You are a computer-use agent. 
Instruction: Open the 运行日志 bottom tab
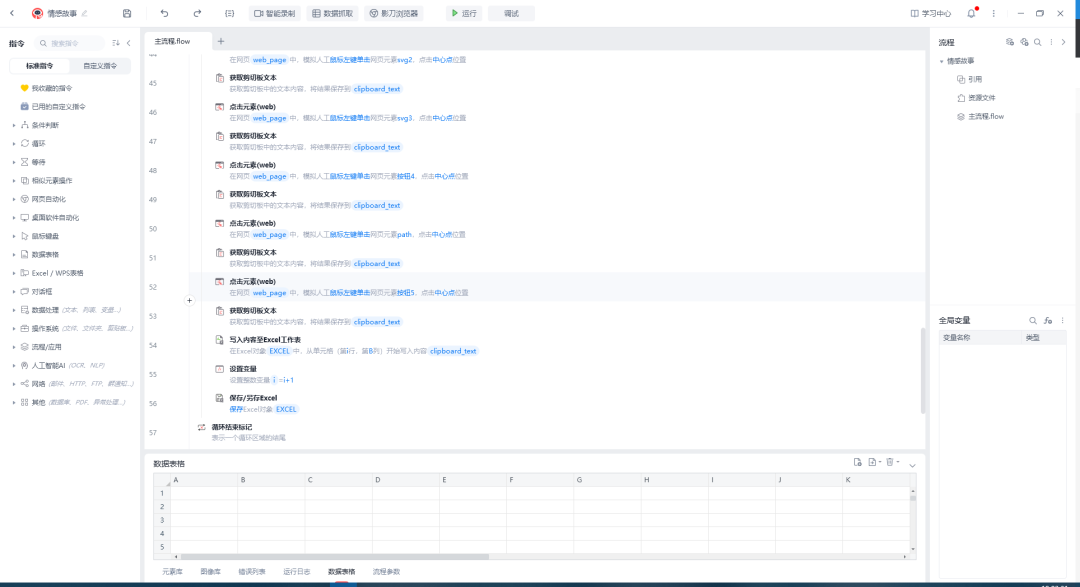coord(296,572)
